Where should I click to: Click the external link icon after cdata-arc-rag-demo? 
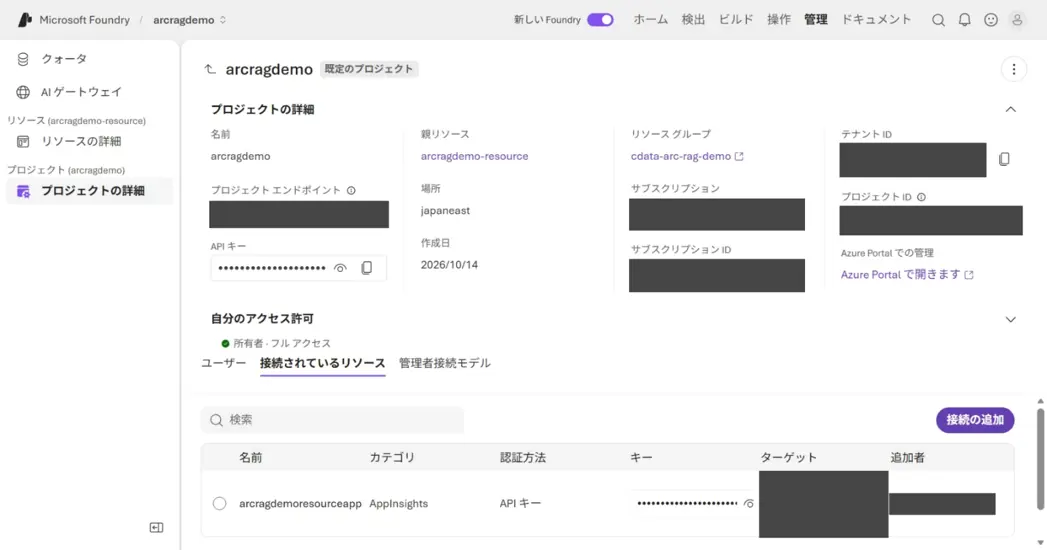pos(739,156)
